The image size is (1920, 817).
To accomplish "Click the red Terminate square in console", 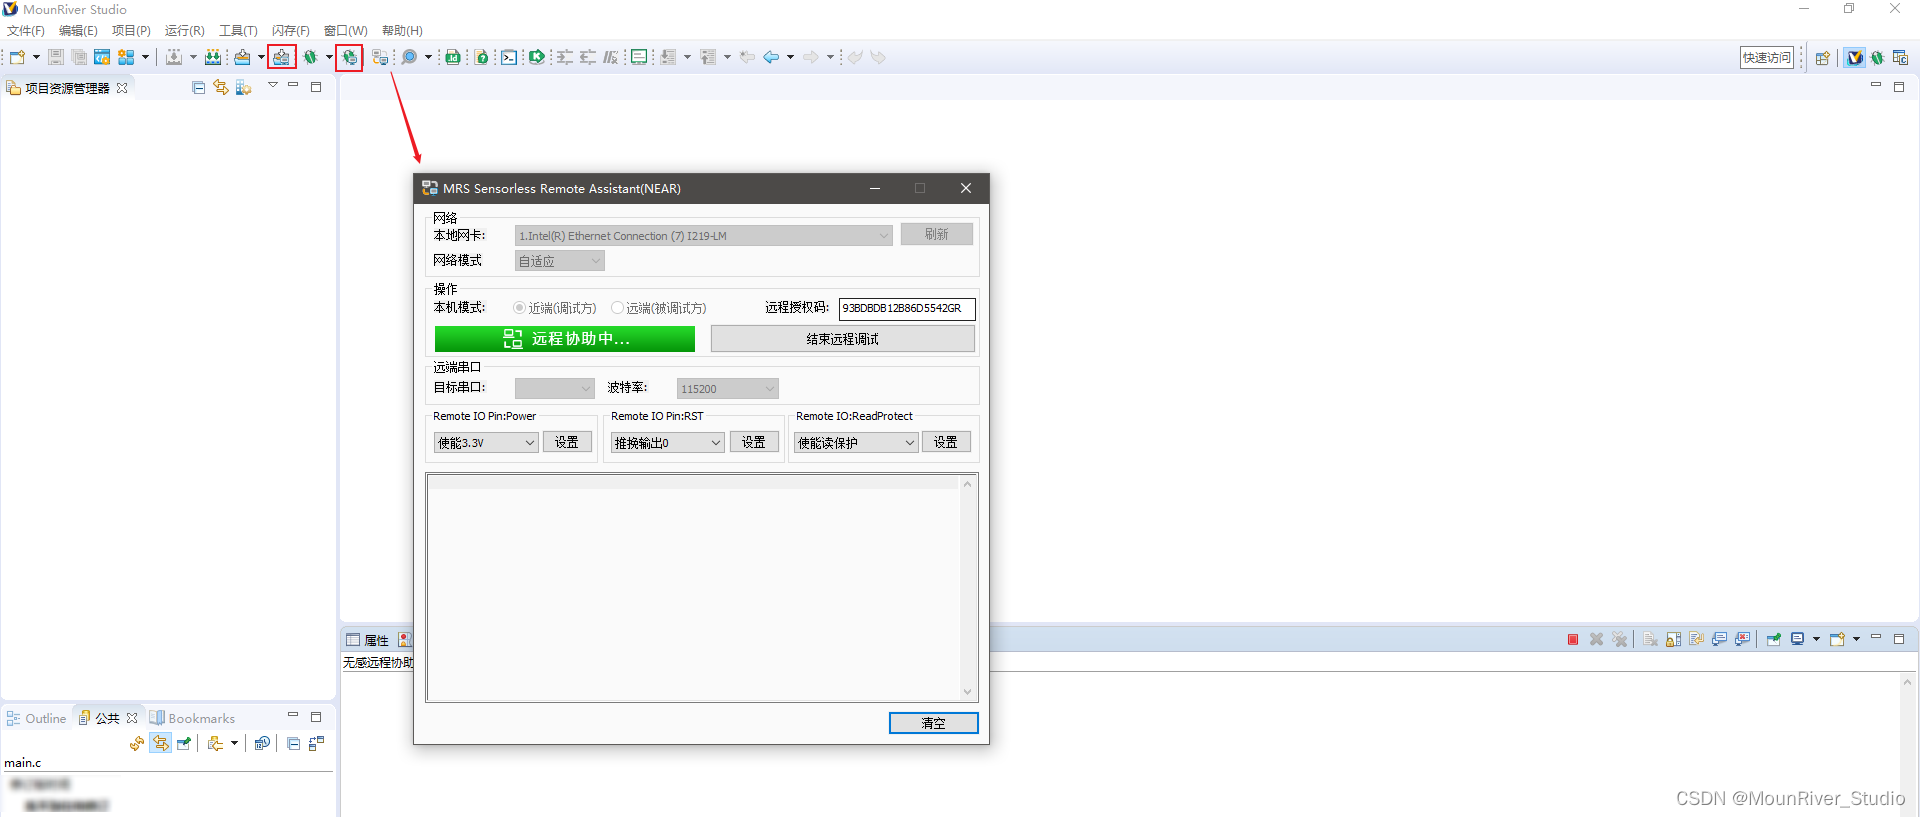I will click(x=1573, y=639).
